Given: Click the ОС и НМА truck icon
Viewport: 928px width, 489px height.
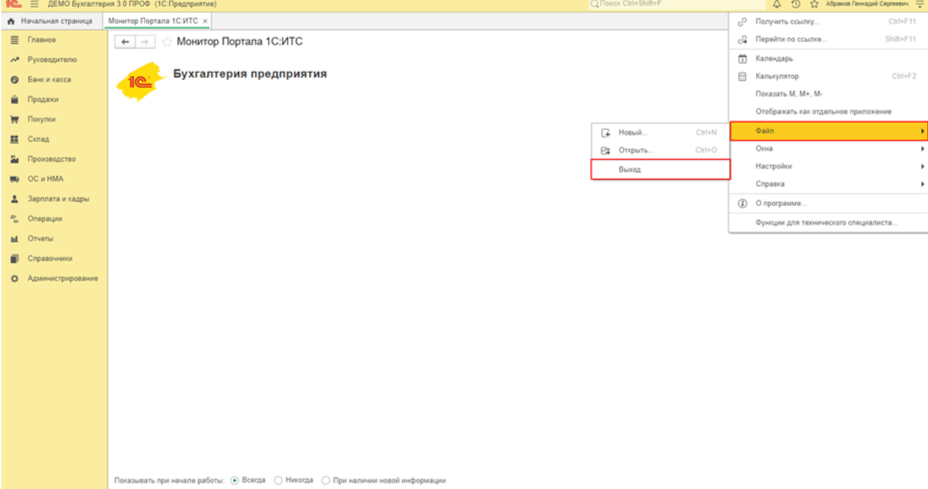Looking at the screenshot, I should [x=14, y=179].
